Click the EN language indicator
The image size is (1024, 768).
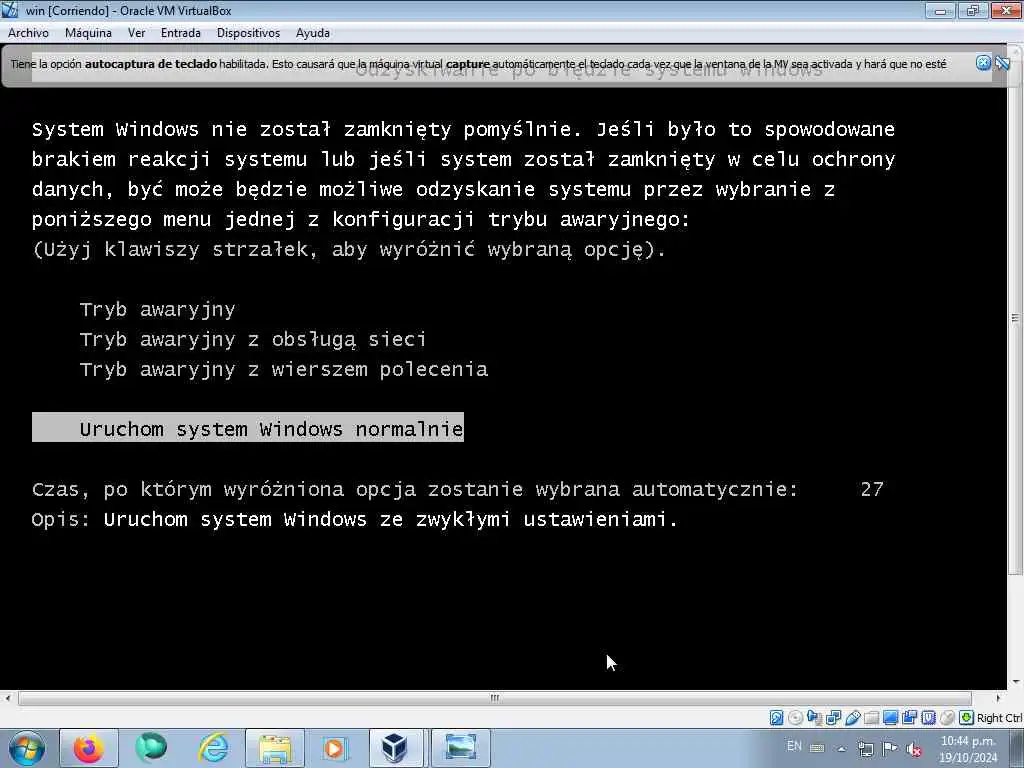[x=794, y=746]
